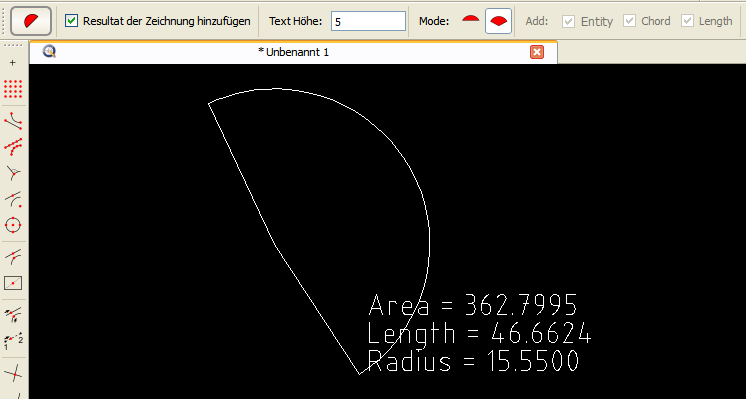The image size is (746, 399).
Task: Toggle the red grid snap icon
Action: pos(13,89)
